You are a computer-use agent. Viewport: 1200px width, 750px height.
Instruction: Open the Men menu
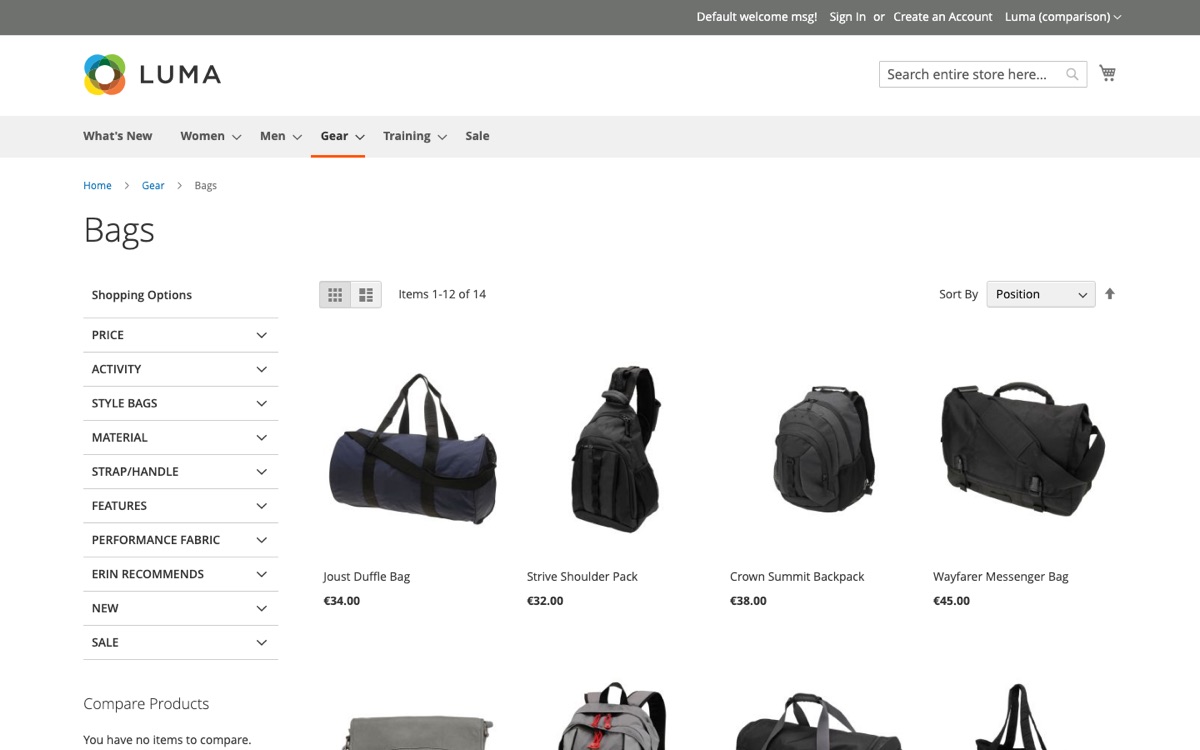point(281,136)
